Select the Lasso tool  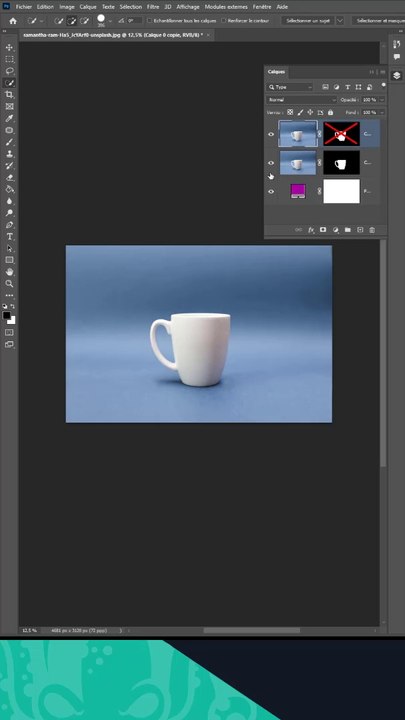[9, 71]
